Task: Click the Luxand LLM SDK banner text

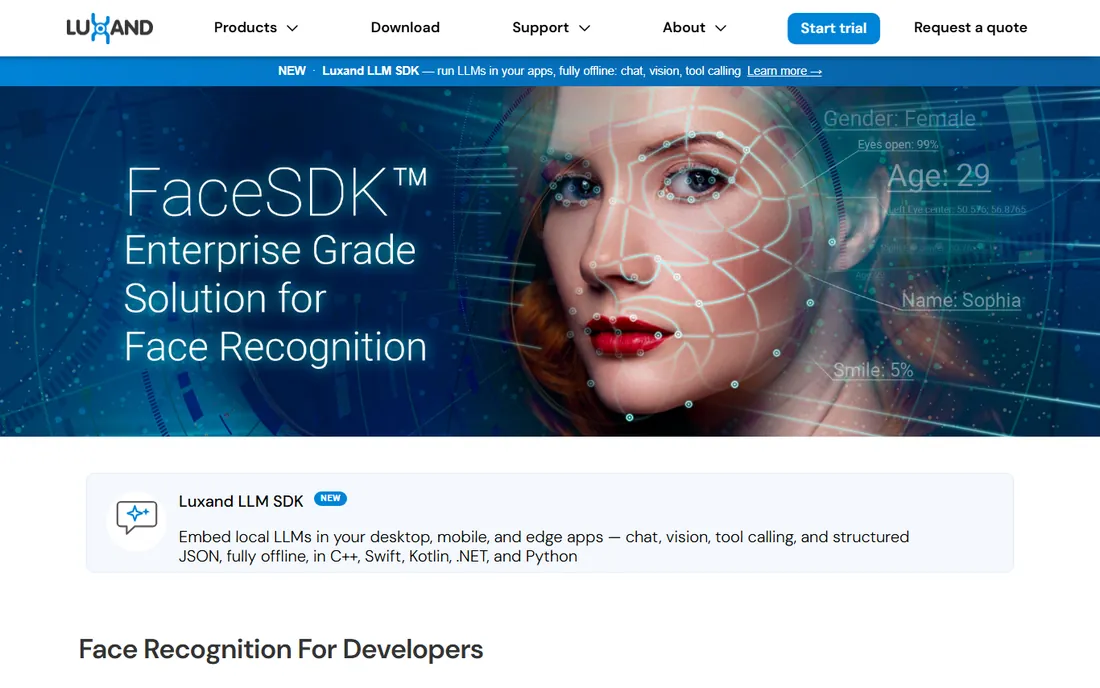Action: (x=370, y=71)
